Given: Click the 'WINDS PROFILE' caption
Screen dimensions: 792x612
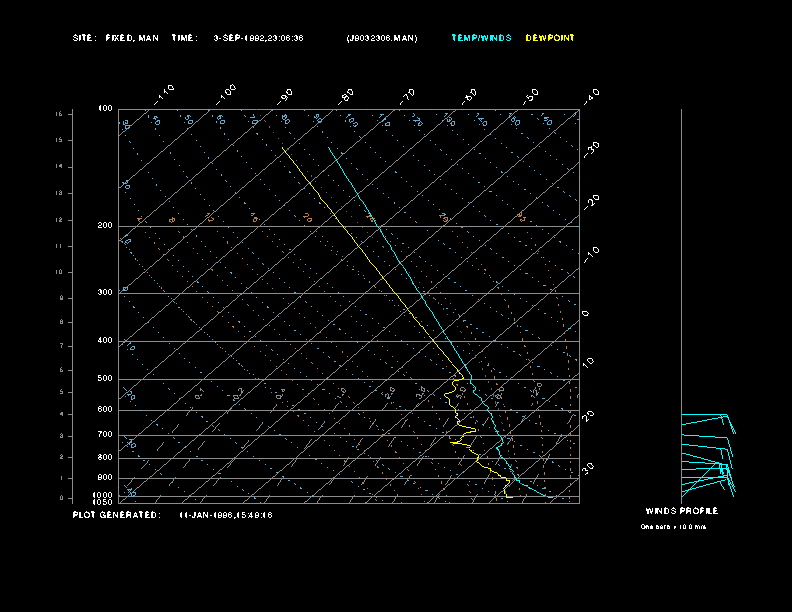Looking at the screenshot, I should click(x=681, y=511).
